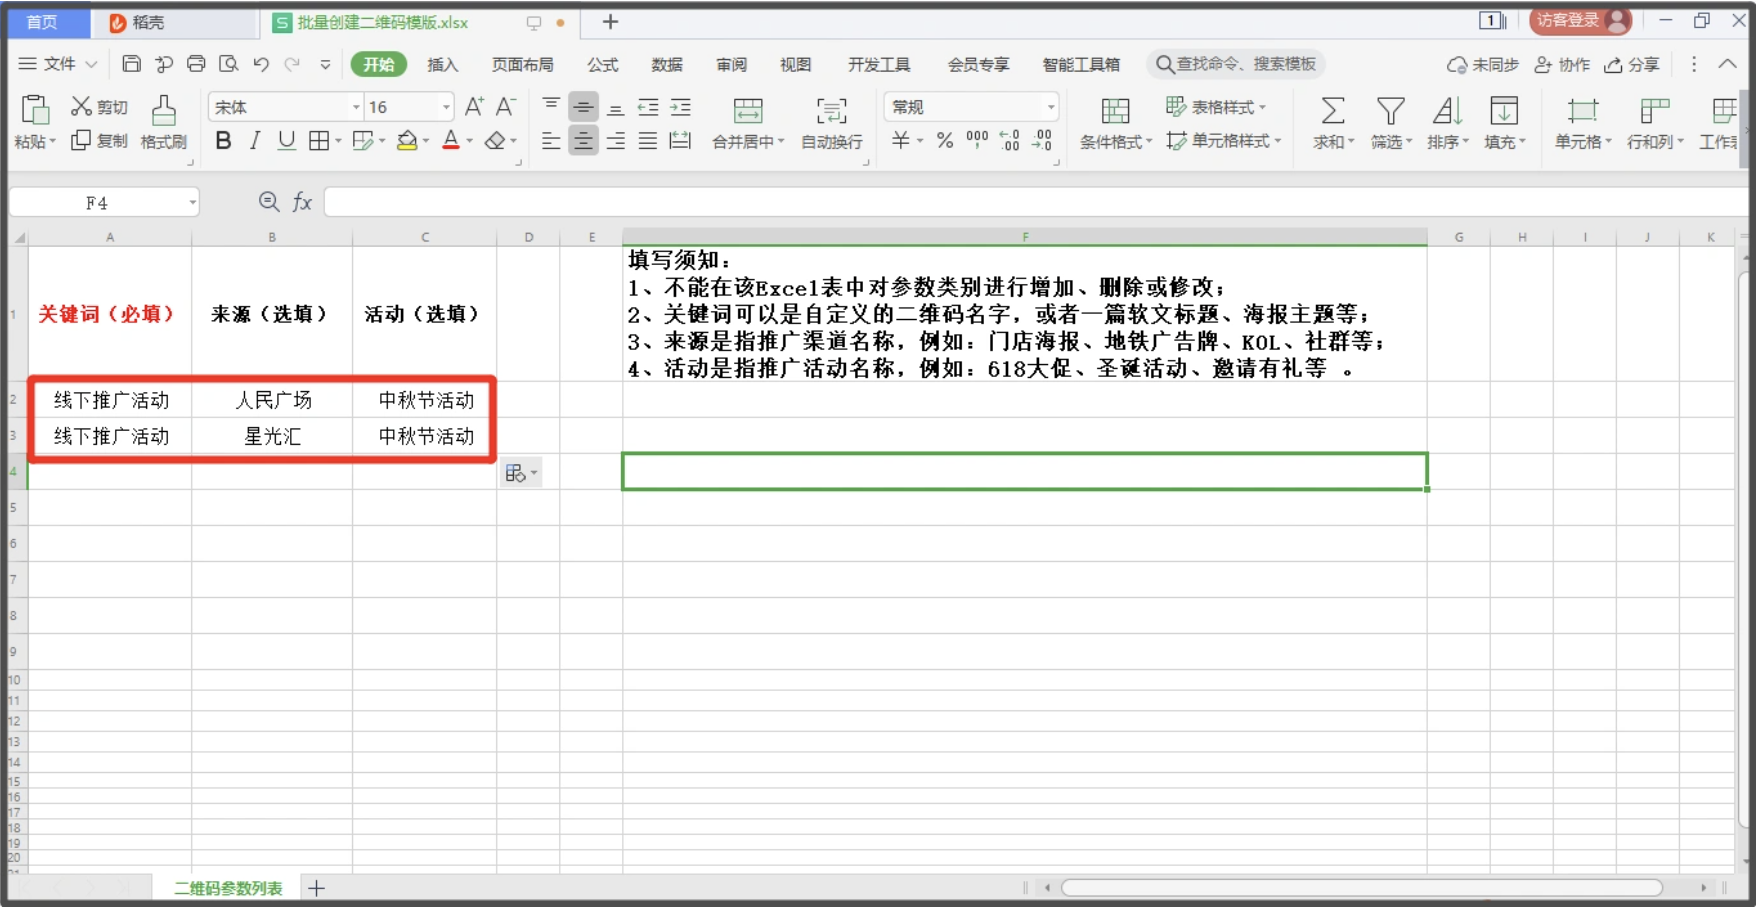Image resolution: width=1756 pixels, height=908 pixels.
Task: Click the Conditional Formatting (条件格式) icon
Action: 1115,110
